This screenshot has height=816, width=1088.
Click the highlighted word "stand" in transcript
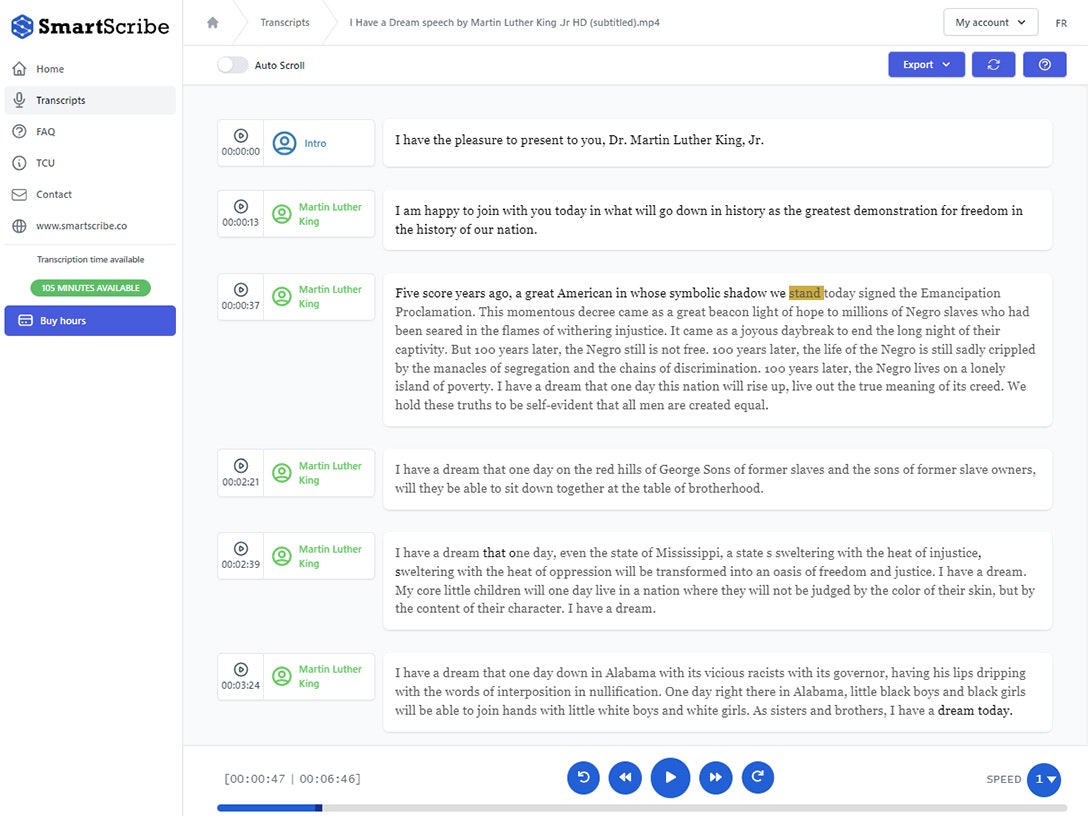point(805,293)
